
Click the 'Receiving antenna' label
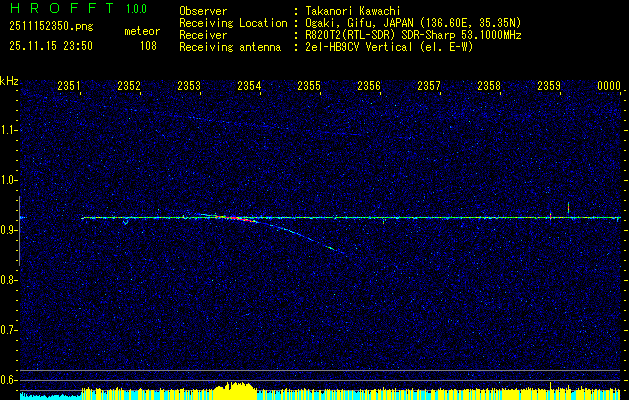(230, 47)
